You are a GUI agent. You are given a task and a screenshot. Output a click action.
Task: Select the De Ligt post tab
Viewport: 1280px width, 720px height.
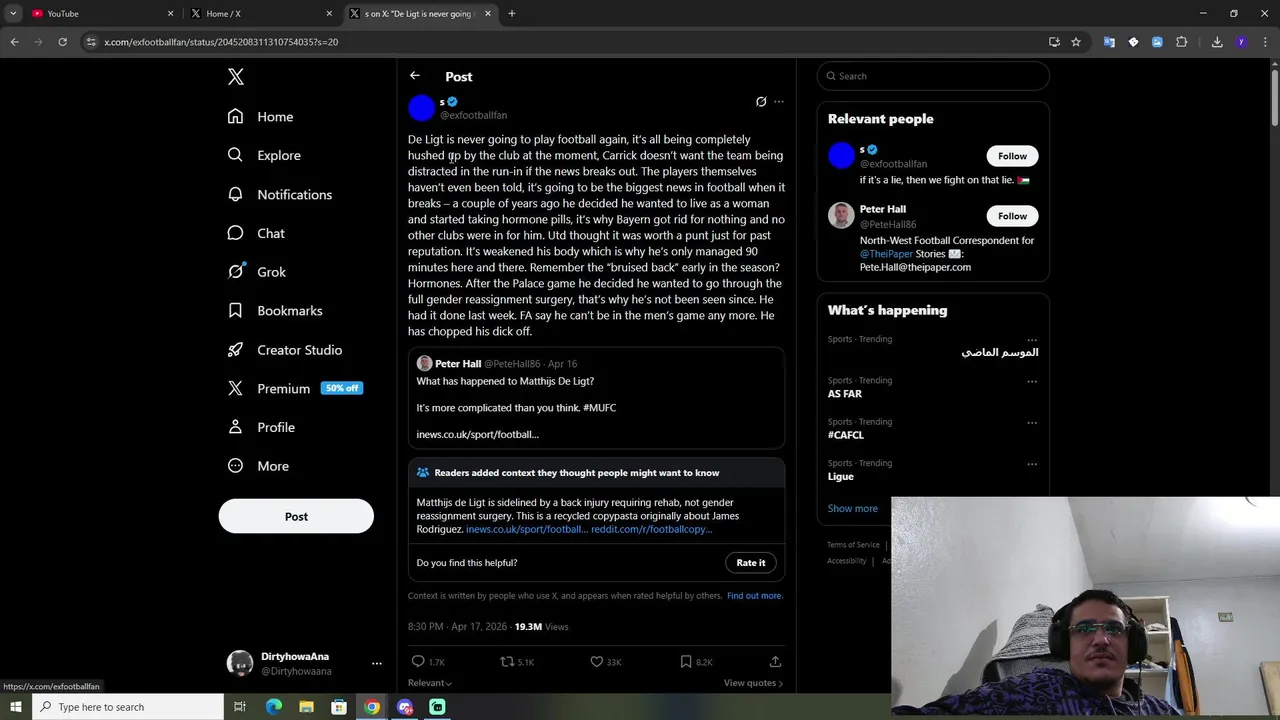point(421,13)
